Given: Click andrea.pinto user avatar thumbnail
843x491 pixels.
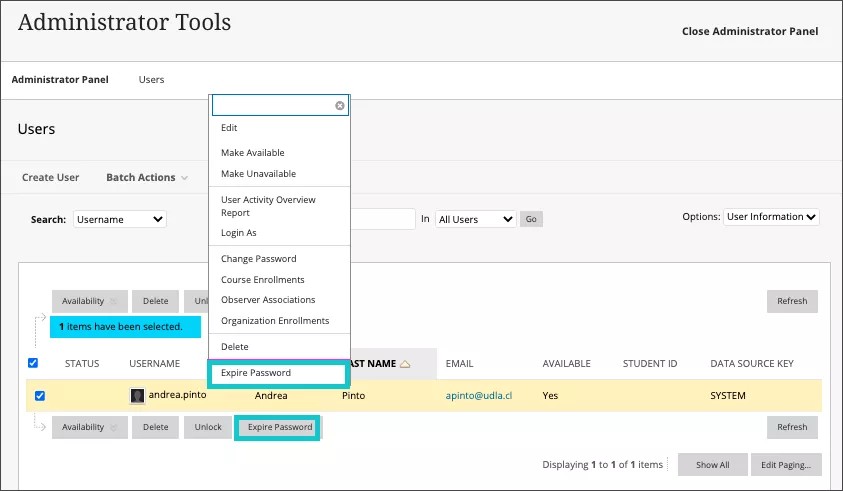Looking at the screenshot, I should pyautogui.click(x=138, y=396).
